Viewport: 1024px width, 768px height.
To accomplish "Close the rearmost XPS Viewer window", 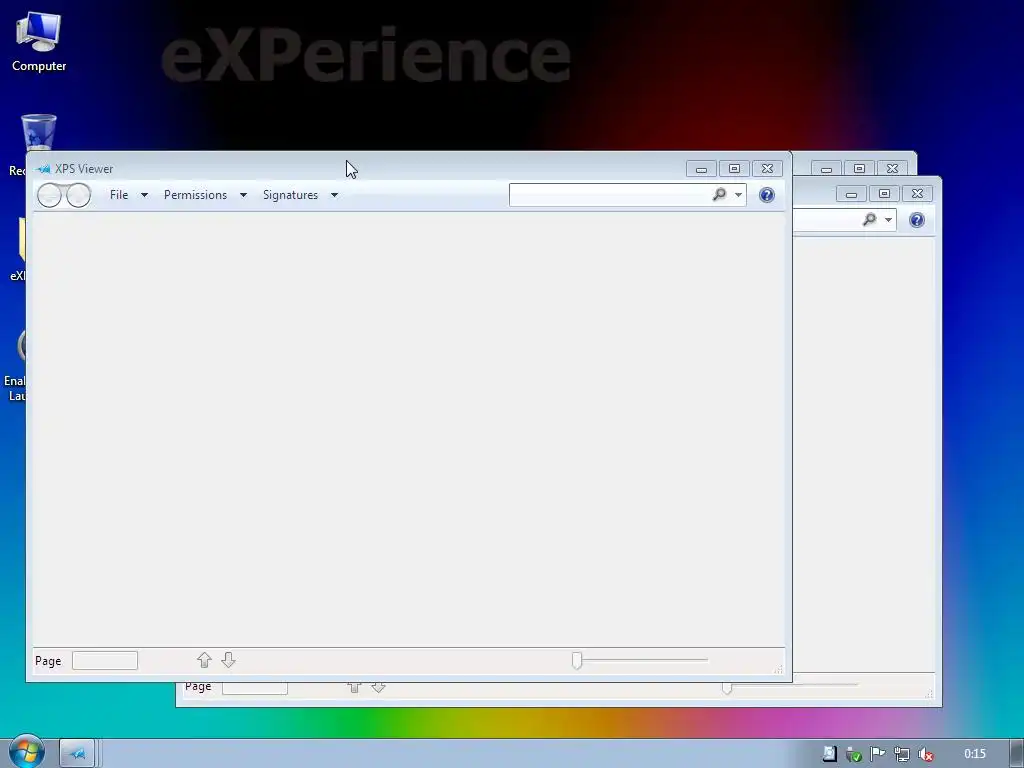I will point(893,169).
